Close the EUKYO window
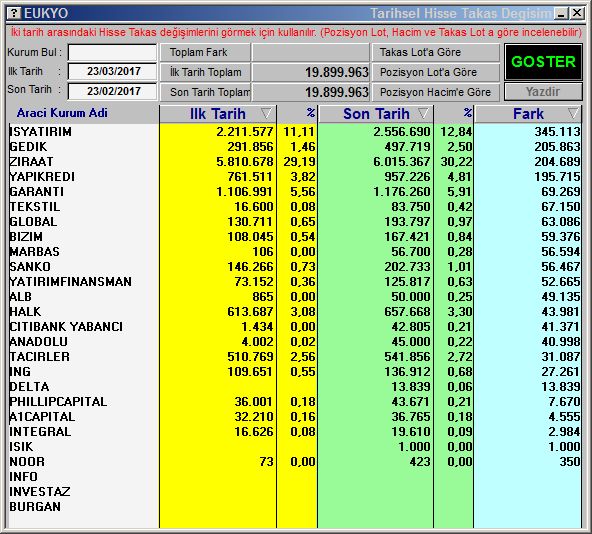Image resolution: width=592 pixels, height=534 pixels. coord(577,14)
